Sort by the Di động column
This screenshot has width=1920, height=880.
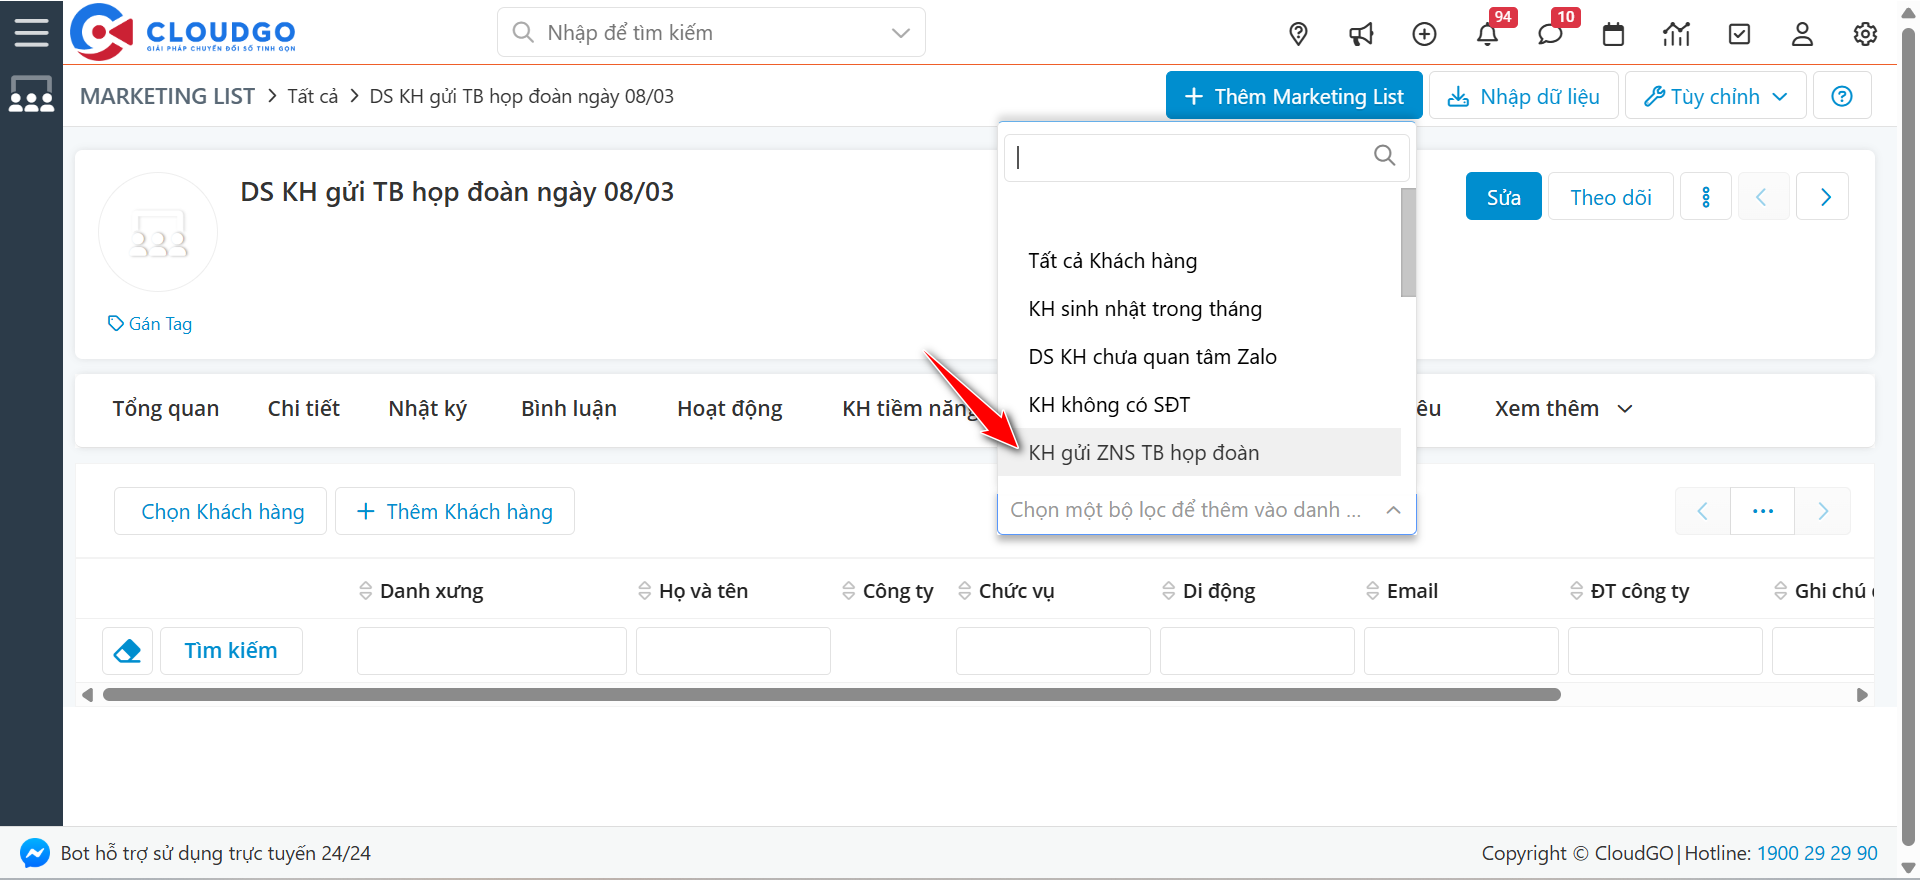pos(1208,591)
